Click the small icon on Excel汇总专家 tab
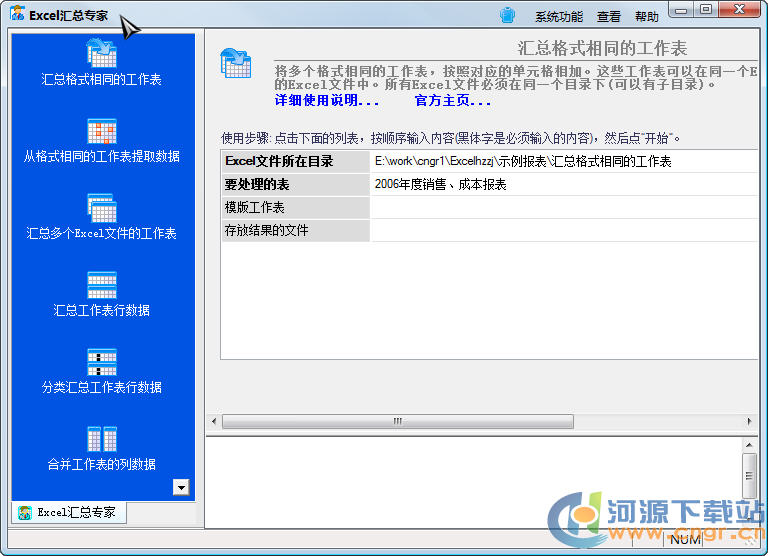Screen dimensions: 768x556 24,513
